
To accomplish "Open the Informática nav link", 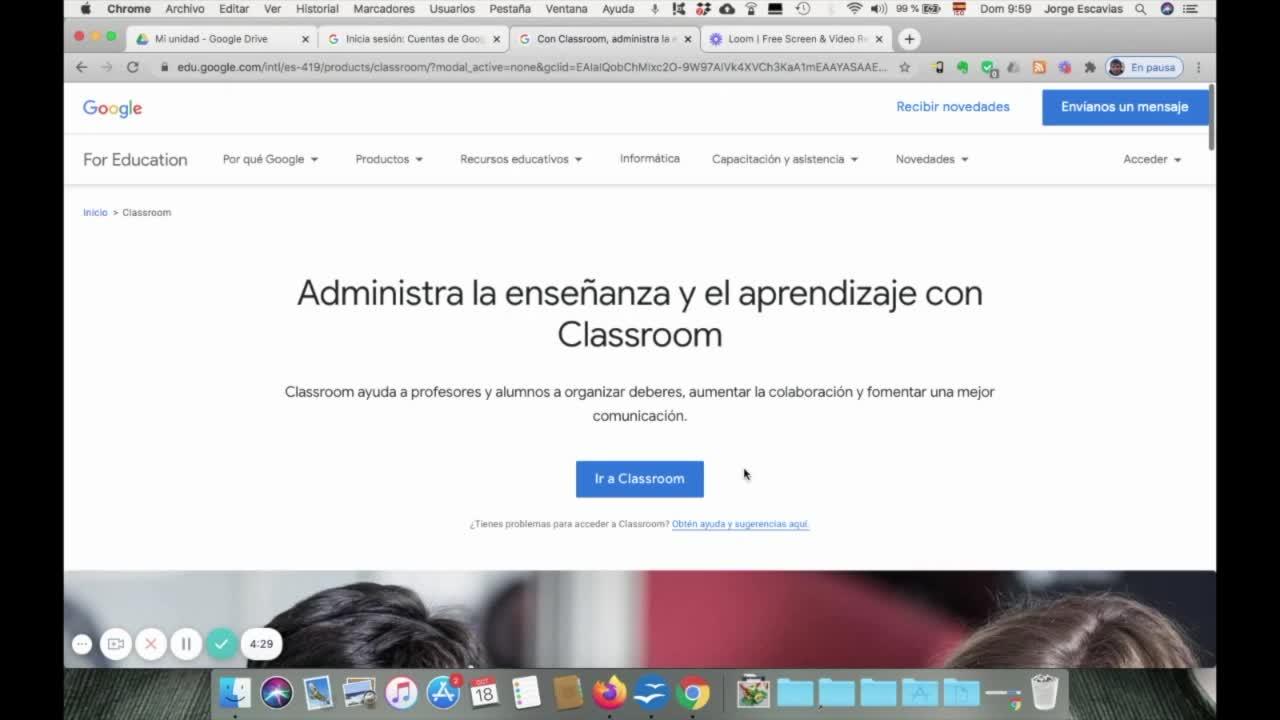I will [x=650, y=159].
